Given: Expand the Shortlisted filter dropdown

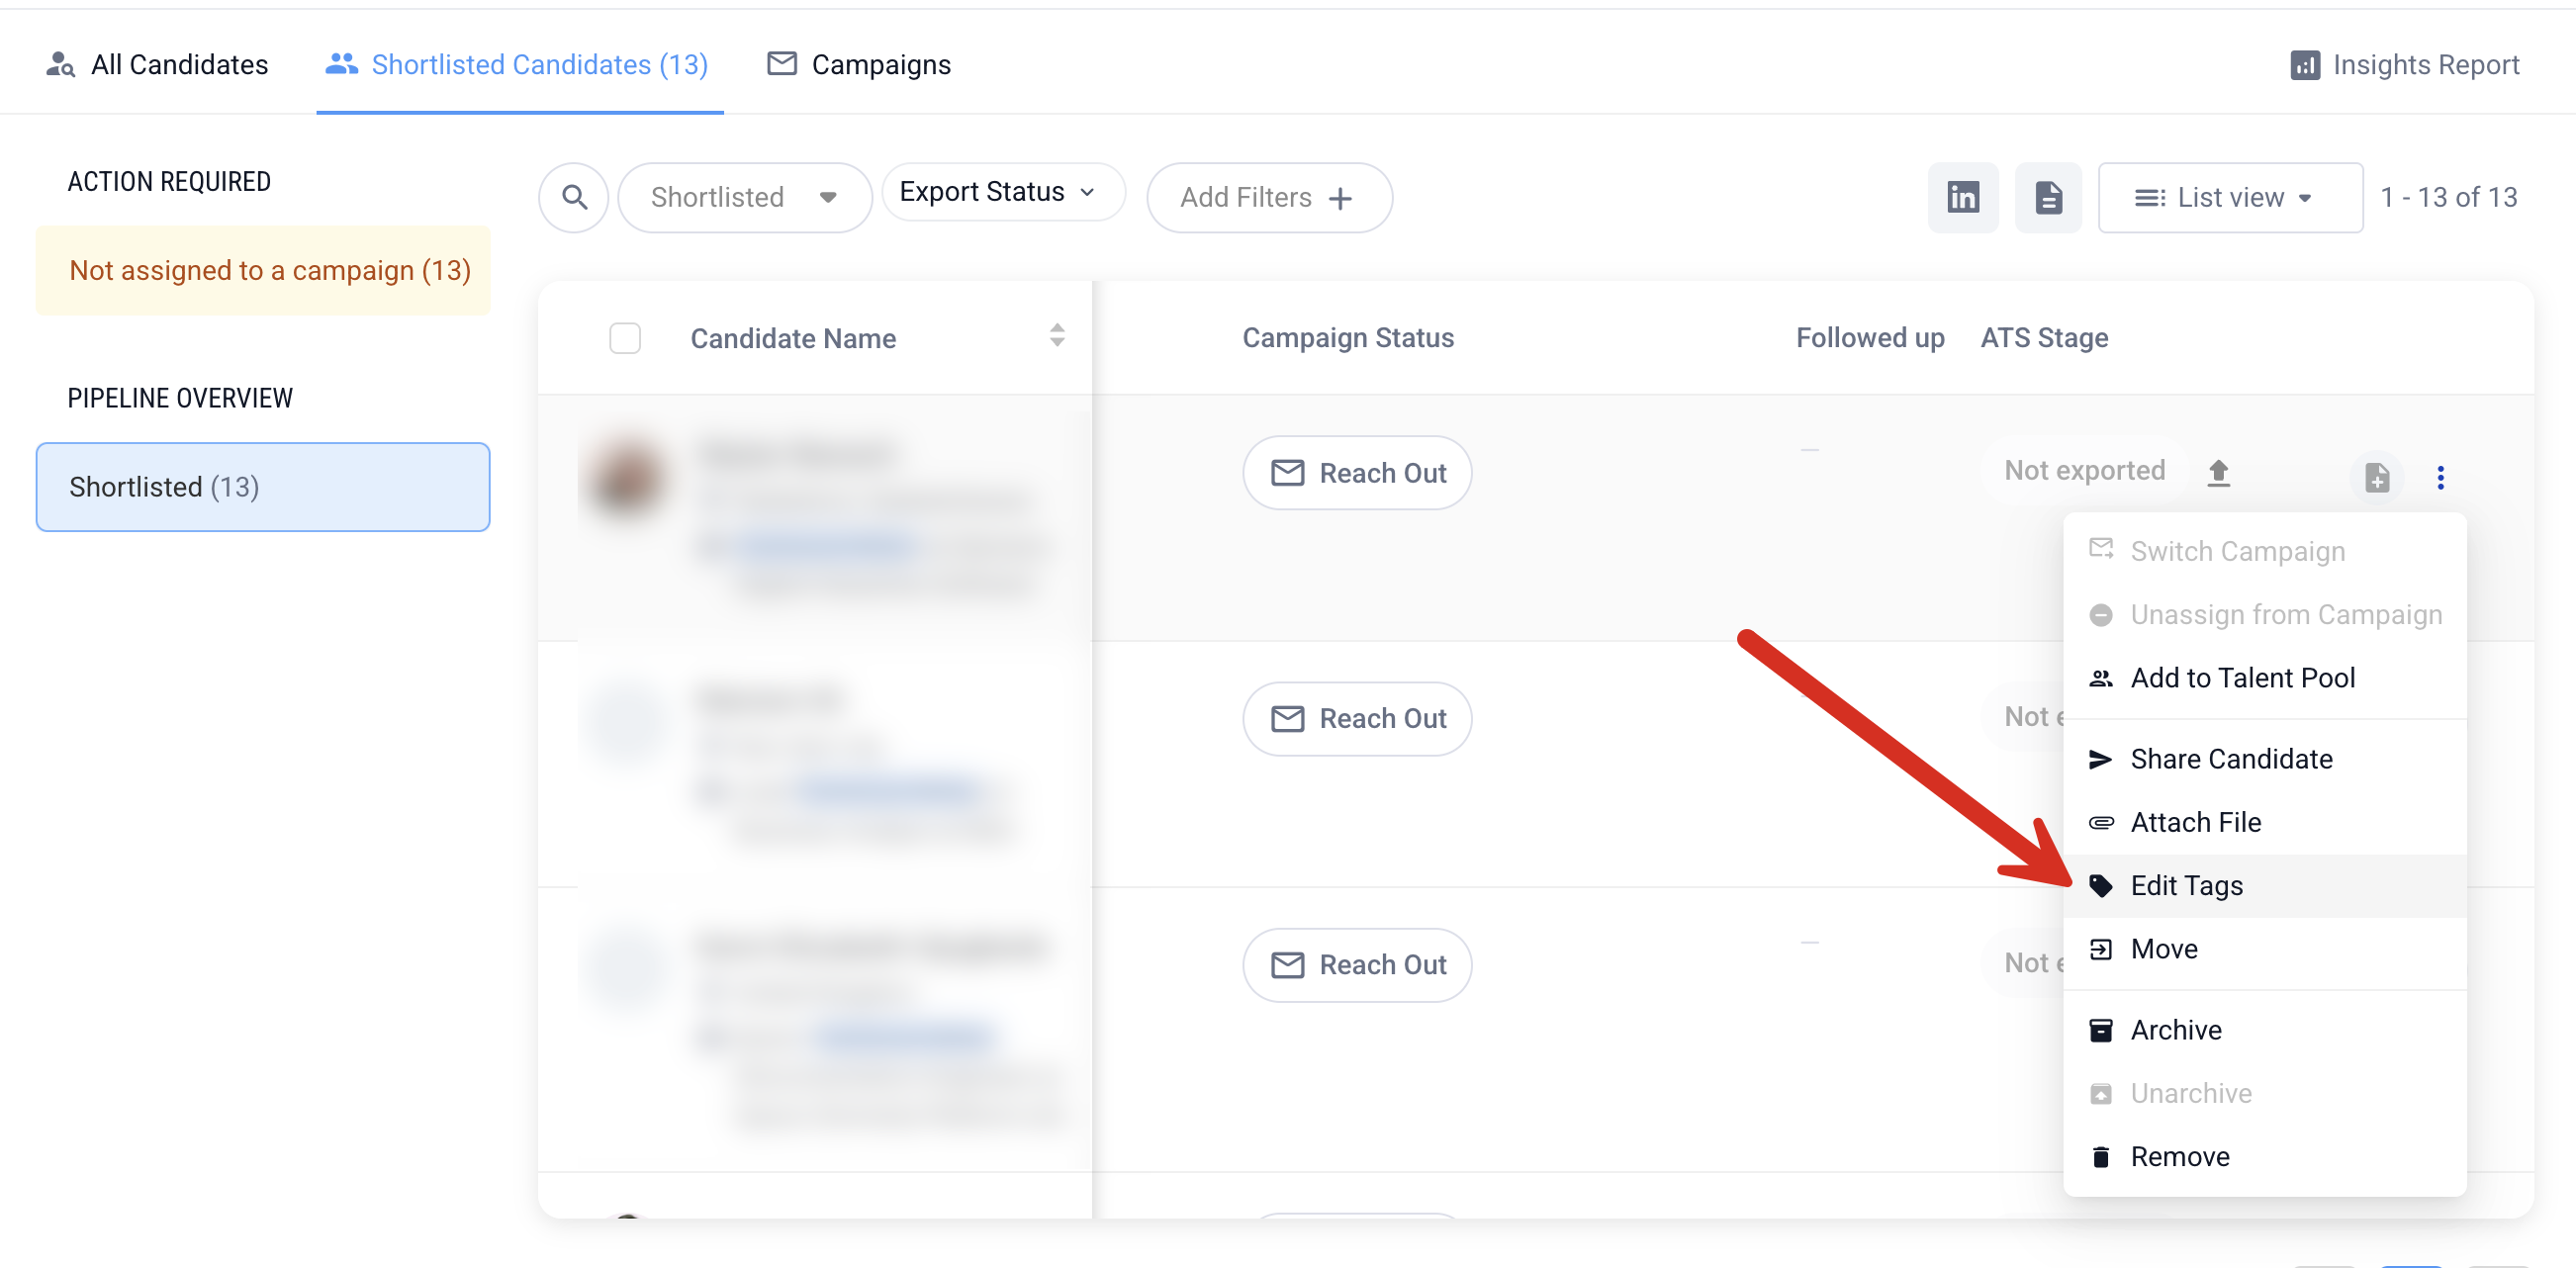Looking at the screenshot, I should [745, 197].
